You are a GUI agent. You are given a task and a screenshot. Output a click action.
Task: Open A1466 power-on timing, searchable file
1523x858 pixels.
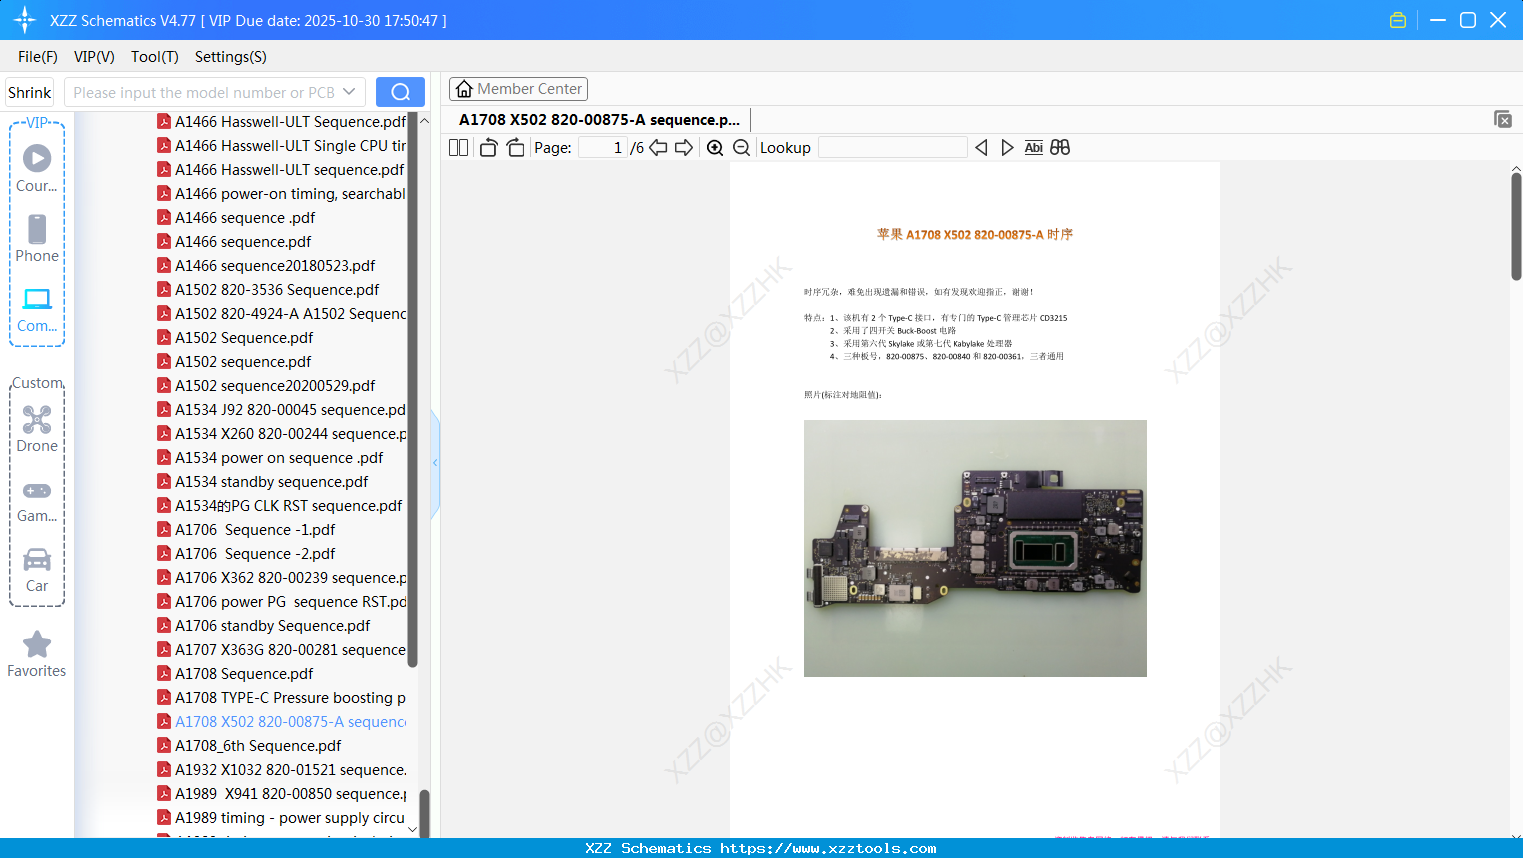(x=282, y=193)
